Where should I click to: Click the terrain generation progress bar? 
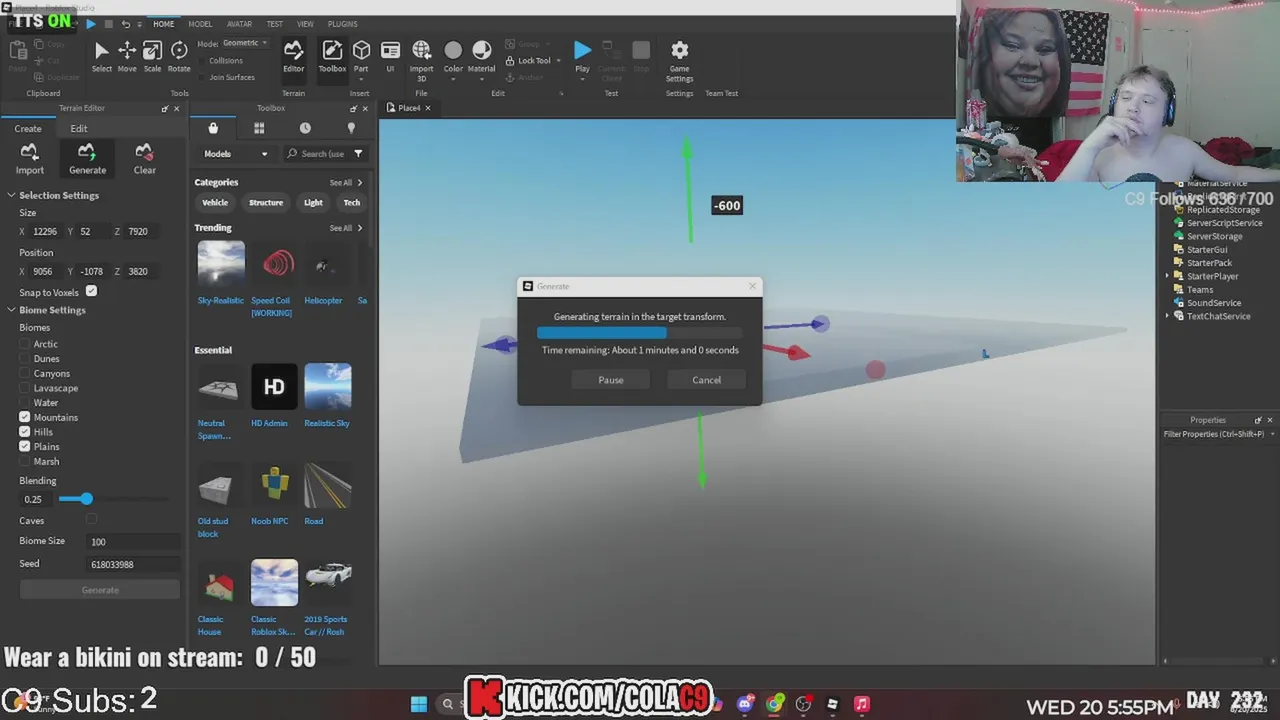pos(640,333)
